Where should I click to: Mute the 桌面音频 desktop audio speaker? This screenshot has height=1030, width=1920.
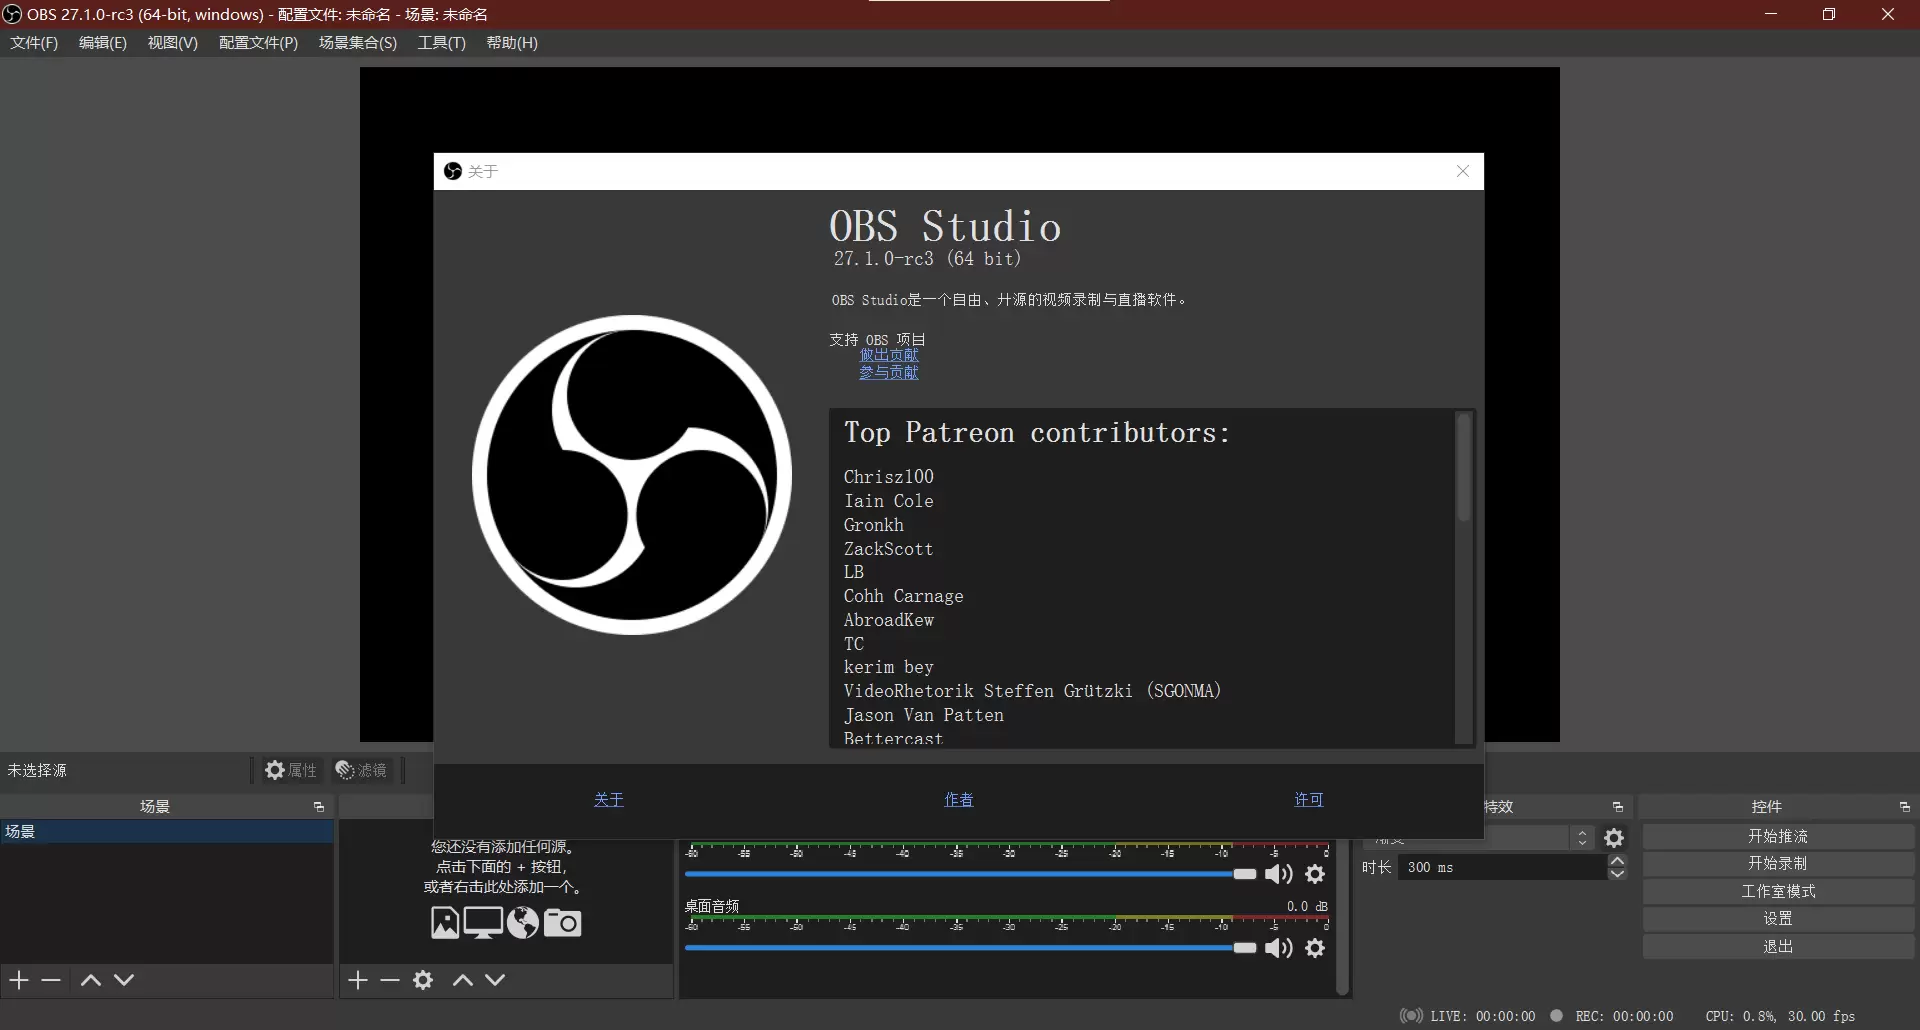(1279, 948)
